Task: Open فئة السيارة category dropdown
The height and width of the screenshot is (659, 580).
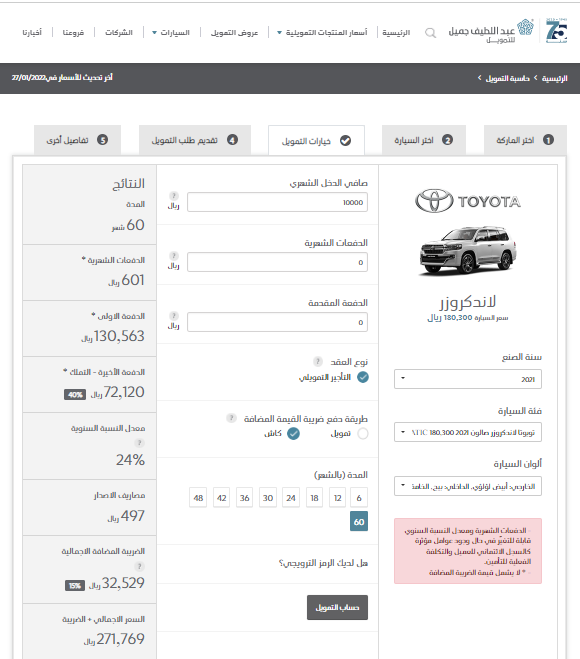Action: (x=468, y=432)
